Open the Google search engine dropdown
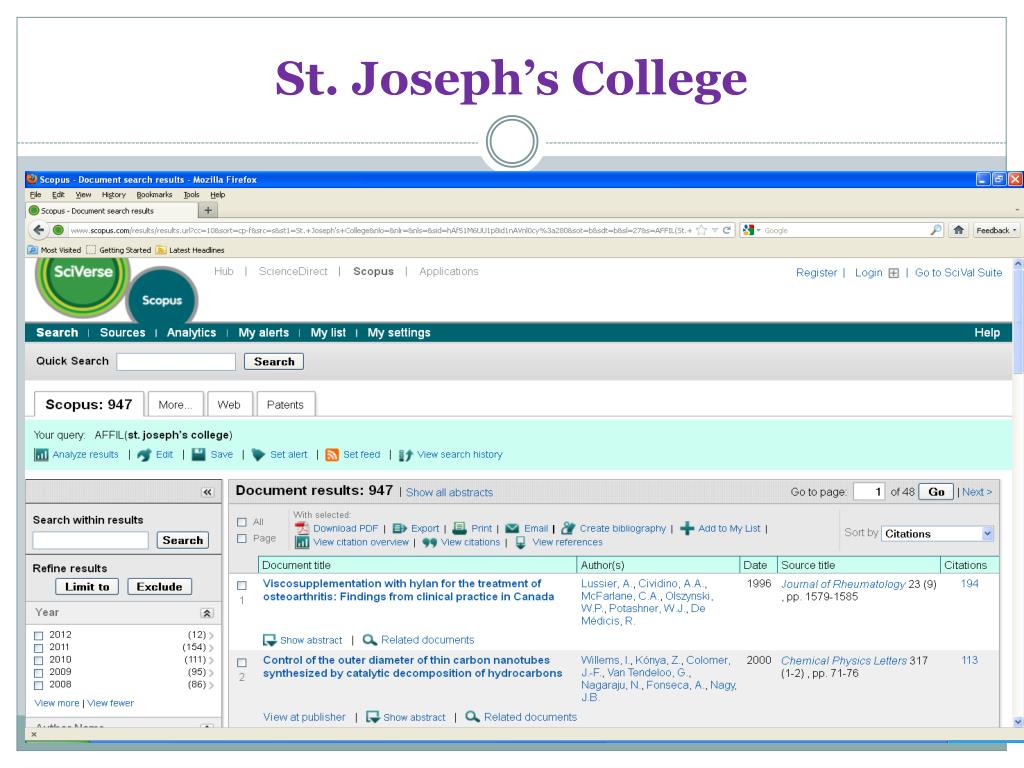Image resolution: width=1024 pixels, height=768 pixels. pyautogui.click(x=752, y=230)
